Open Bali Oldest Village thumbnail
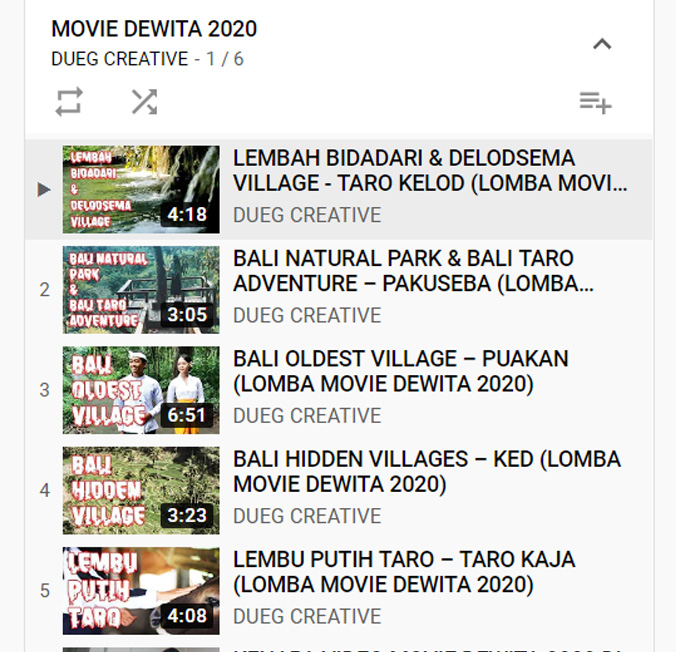This screenshot has width=676, height=652. pos(141,390)
